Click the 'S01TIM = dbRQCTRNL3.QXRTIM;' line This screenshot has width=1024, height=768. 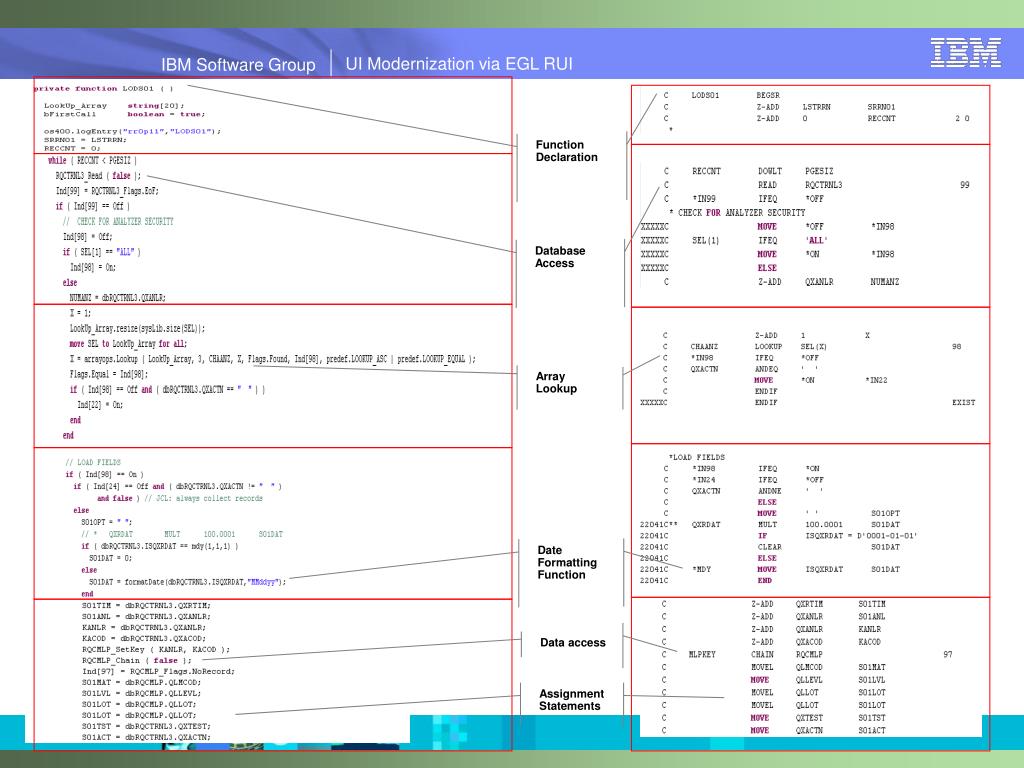(x=146, y=605)
